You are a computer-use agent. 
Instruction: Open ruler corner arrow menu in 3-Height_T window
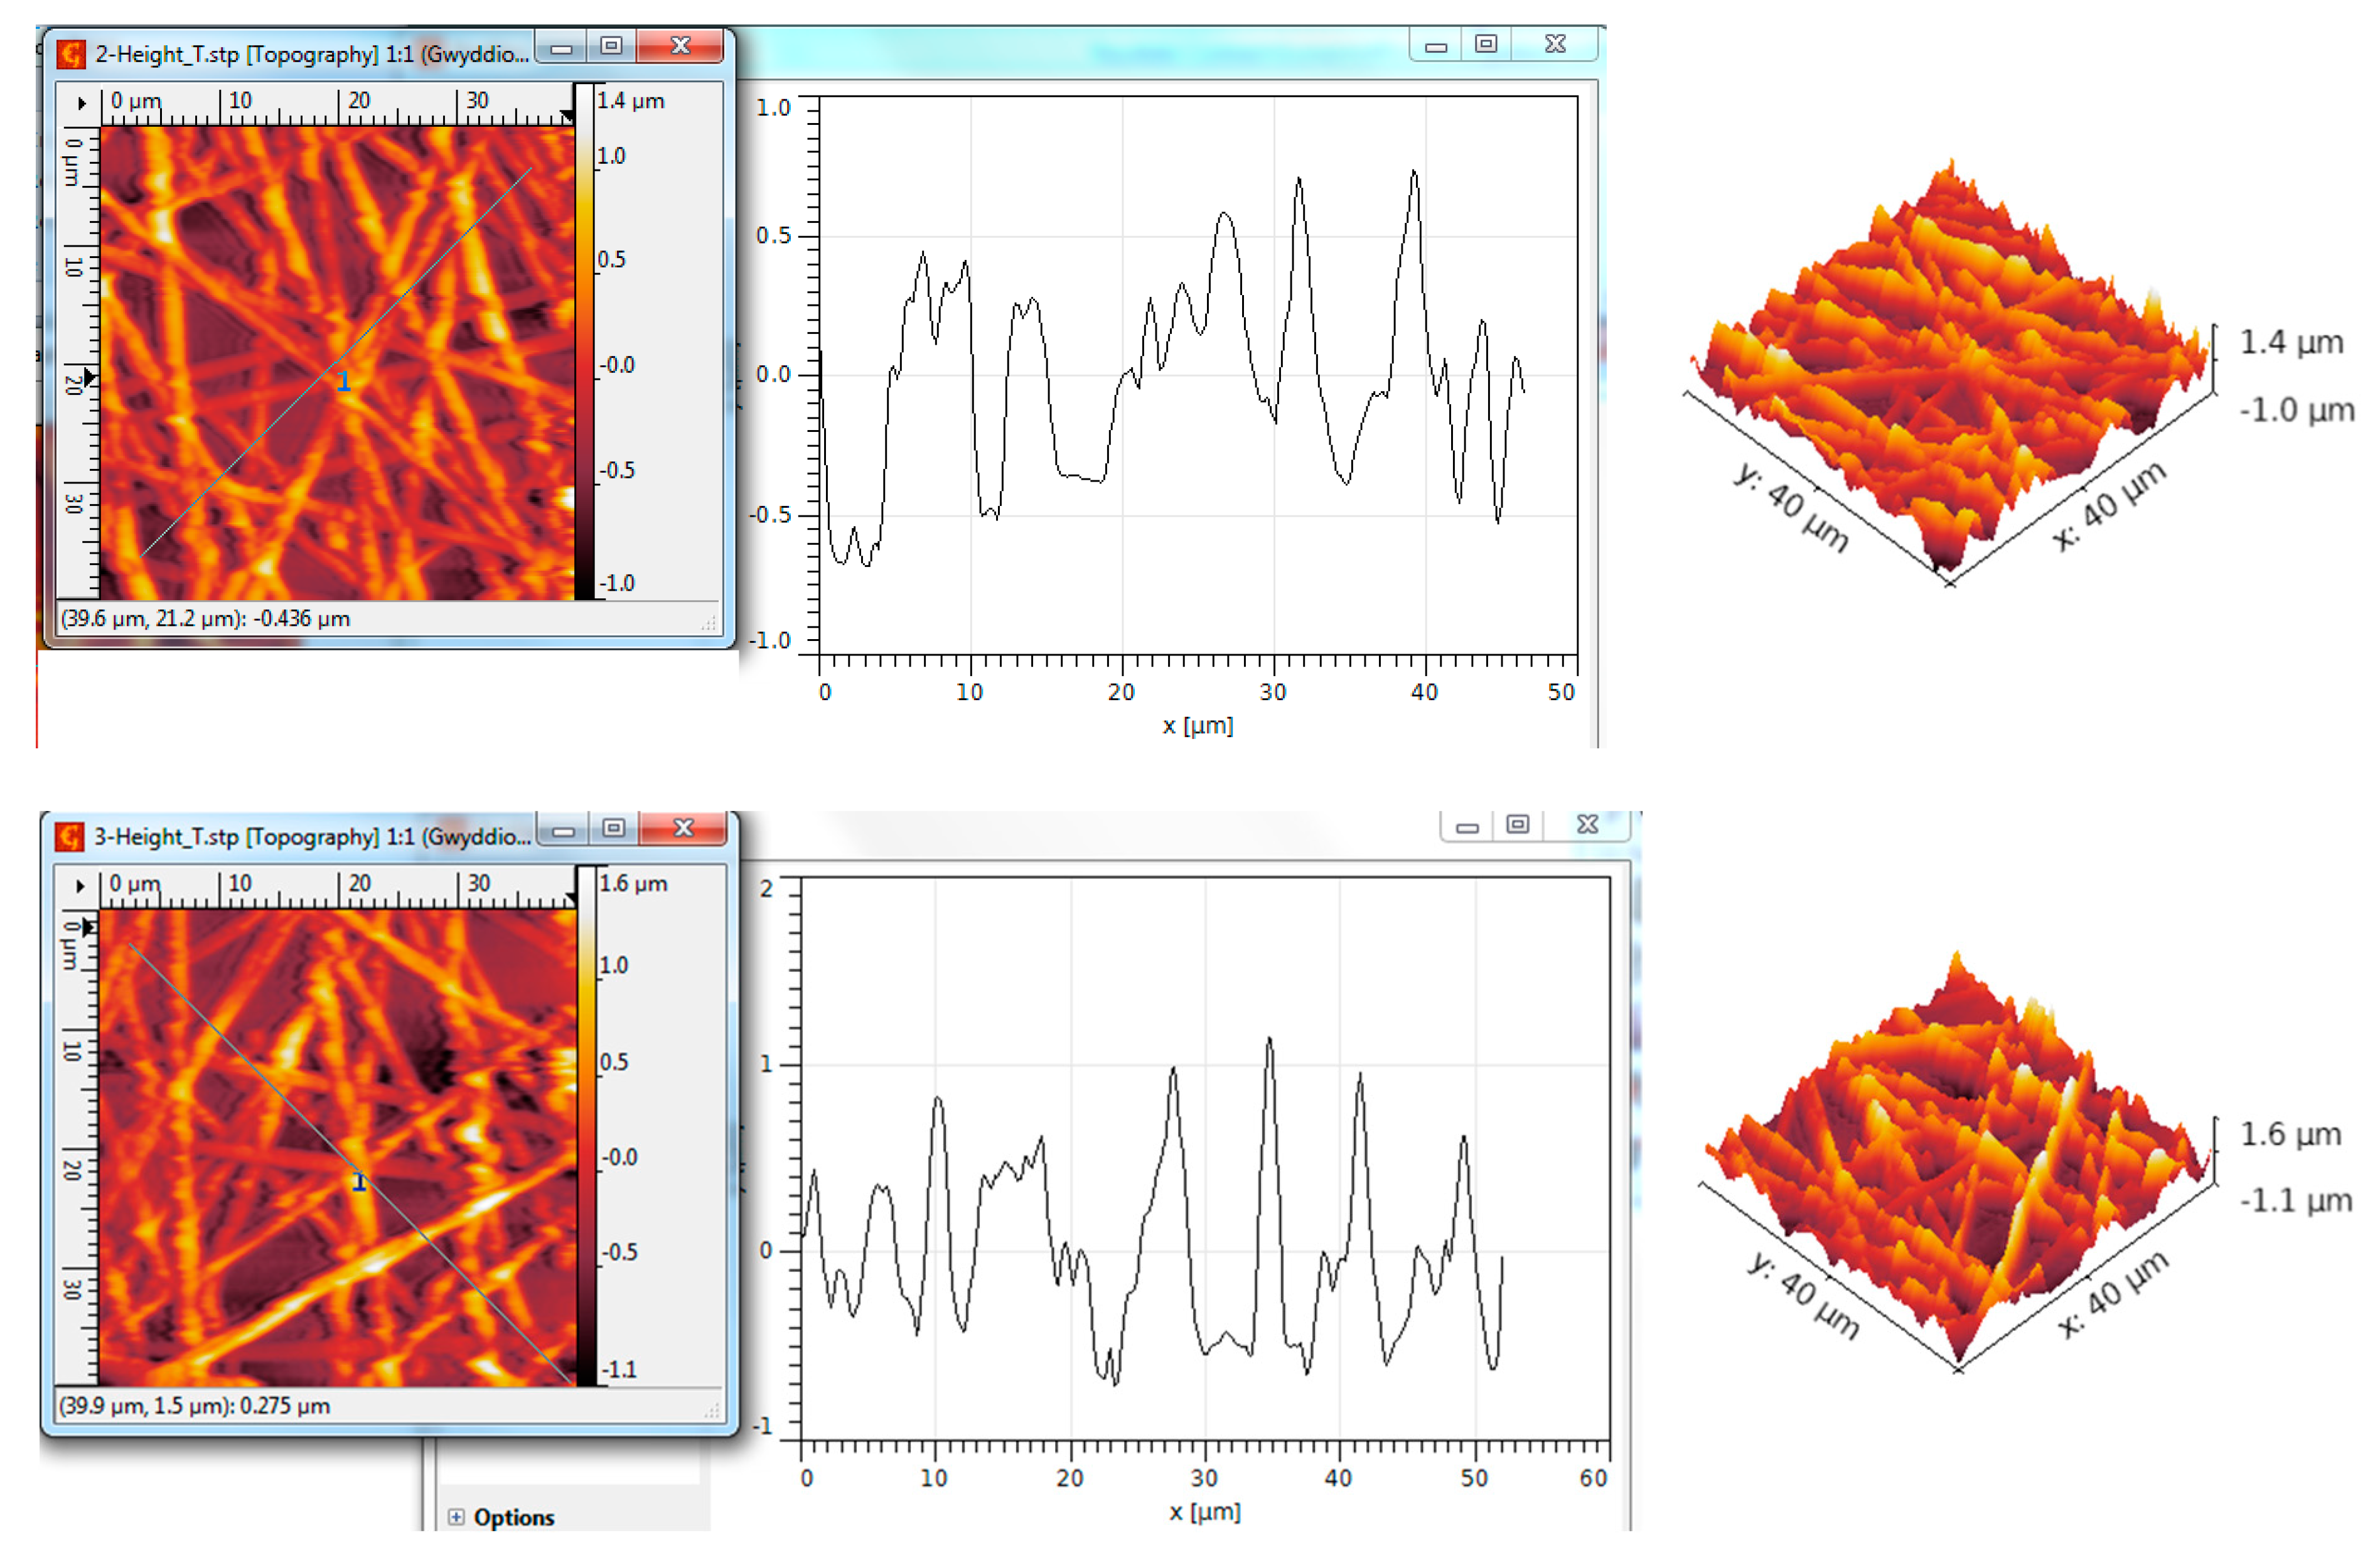pyautogui.click(x=80, y=886)
